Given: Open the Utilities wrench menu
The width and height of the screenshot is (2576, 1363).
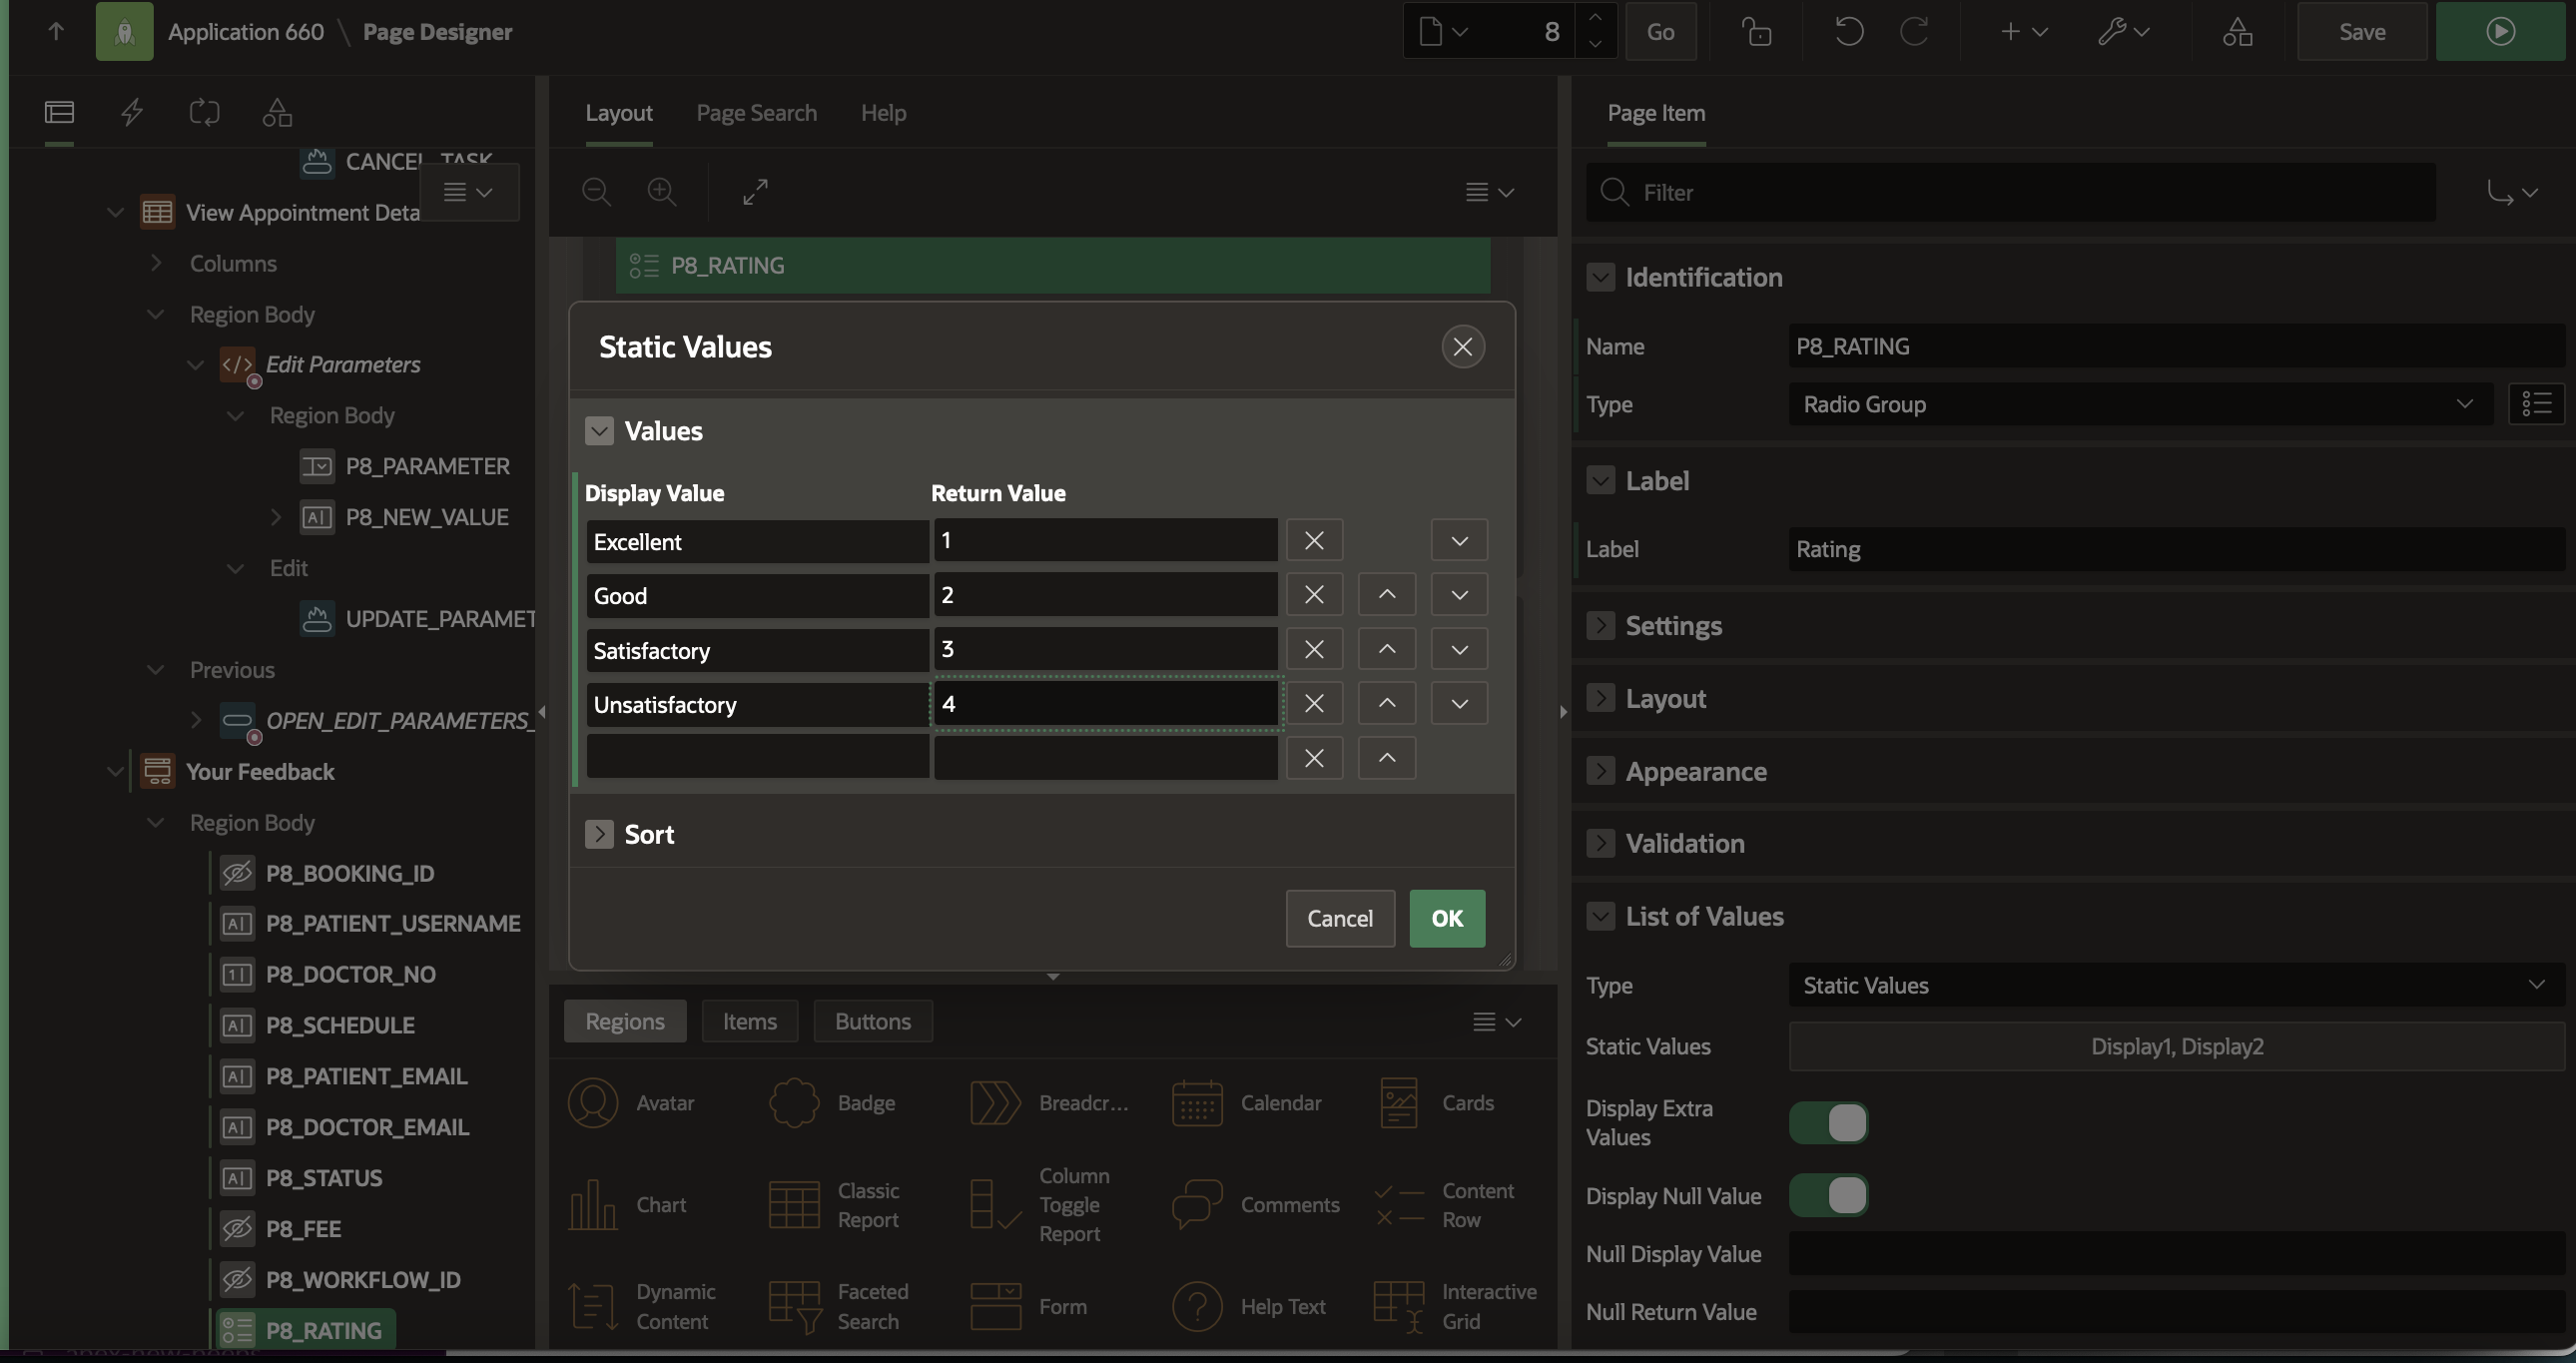Looking at the screenshot, I should pyautogui.click(x=2122, y=32).
